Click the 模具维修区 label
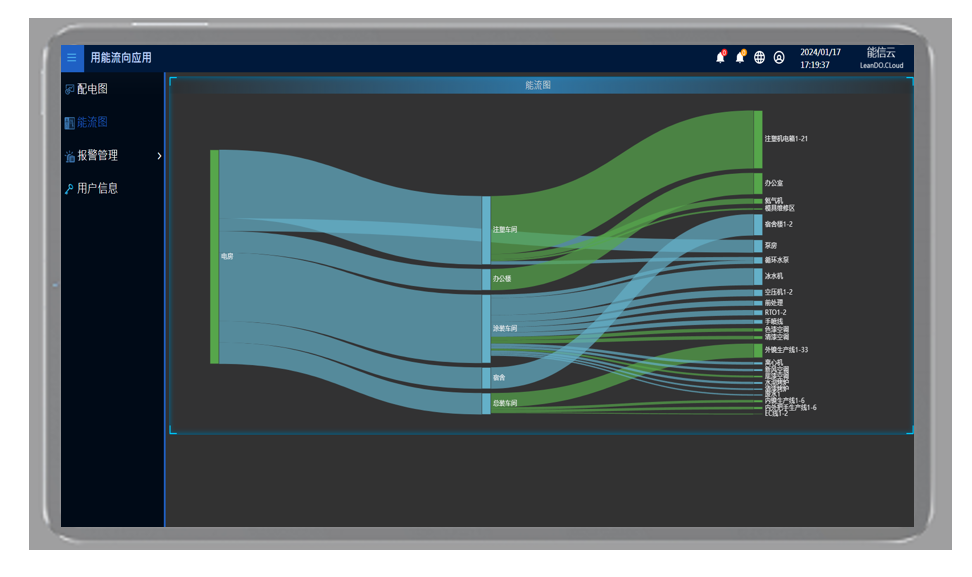The image size is (972, 577). (780, 208)
